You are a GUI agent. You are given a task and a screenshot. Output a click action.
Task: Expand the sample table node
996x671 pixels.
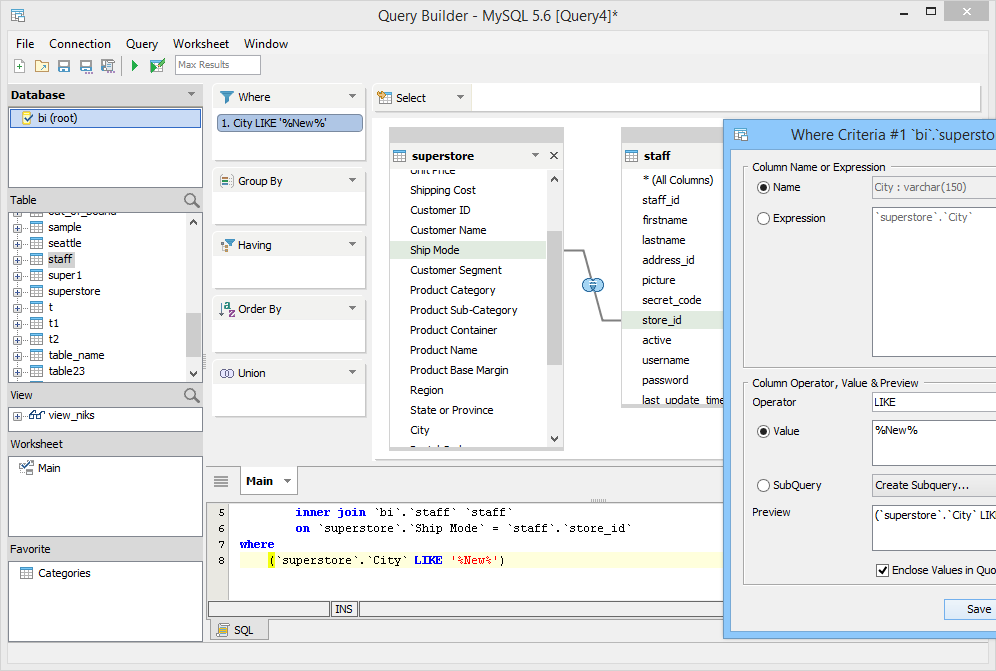coord(17,228)
